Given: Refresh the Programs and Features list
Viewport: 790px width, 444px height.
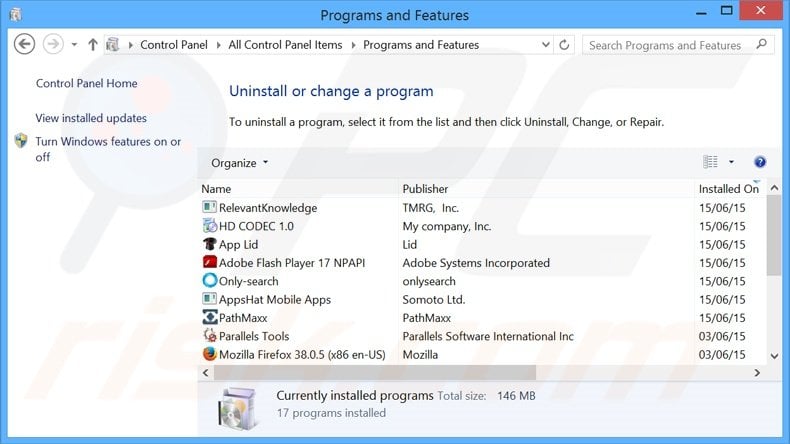Looking at the screenshot, I should [564, 45].
